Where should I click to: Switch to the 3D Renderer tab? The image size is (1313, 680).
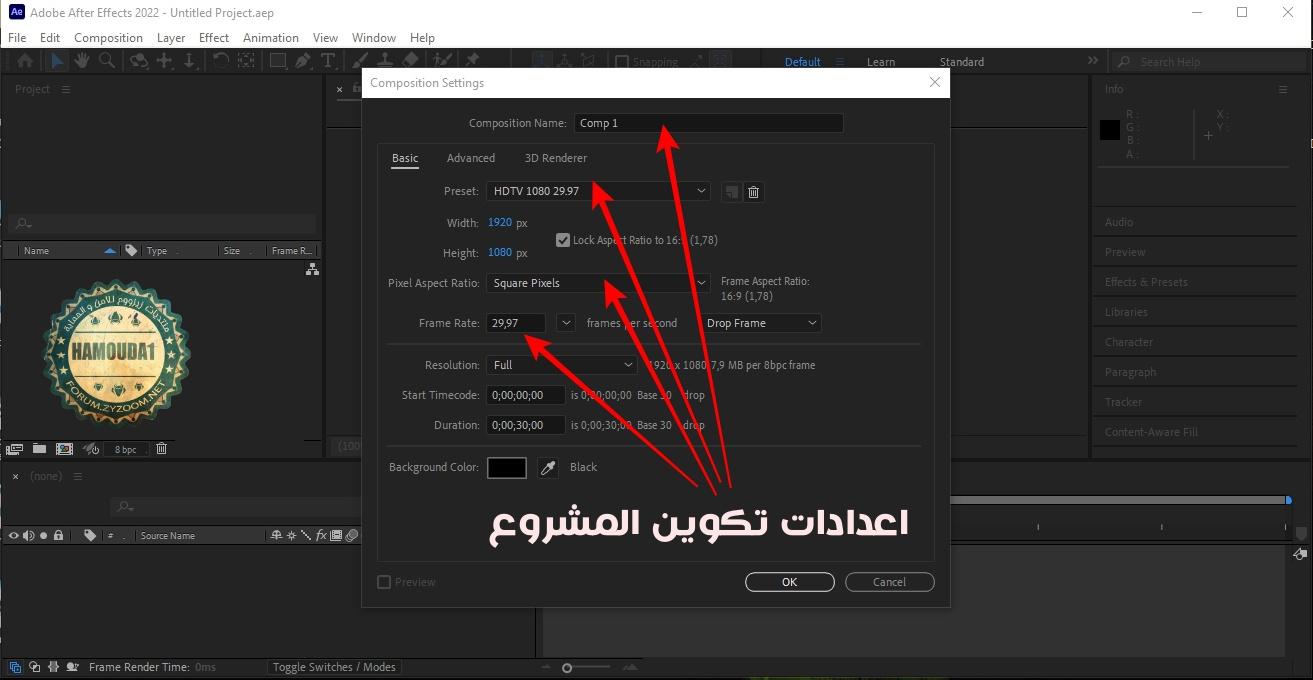pos(556,158)
